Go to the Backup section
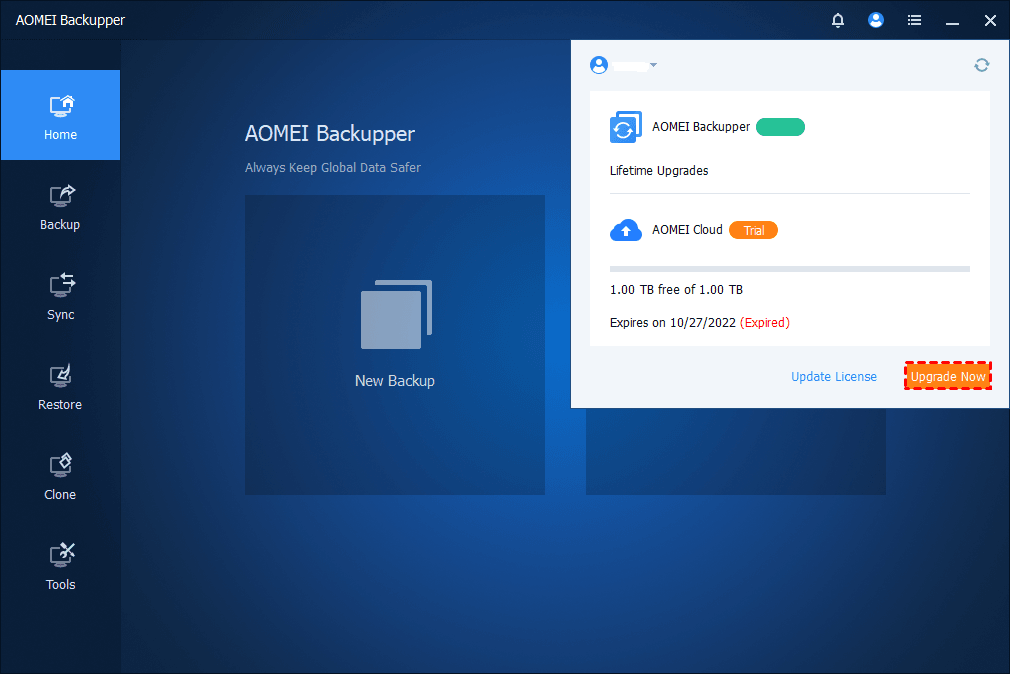1010x674 pixels. pyautogui.click(x=60, y=207)
